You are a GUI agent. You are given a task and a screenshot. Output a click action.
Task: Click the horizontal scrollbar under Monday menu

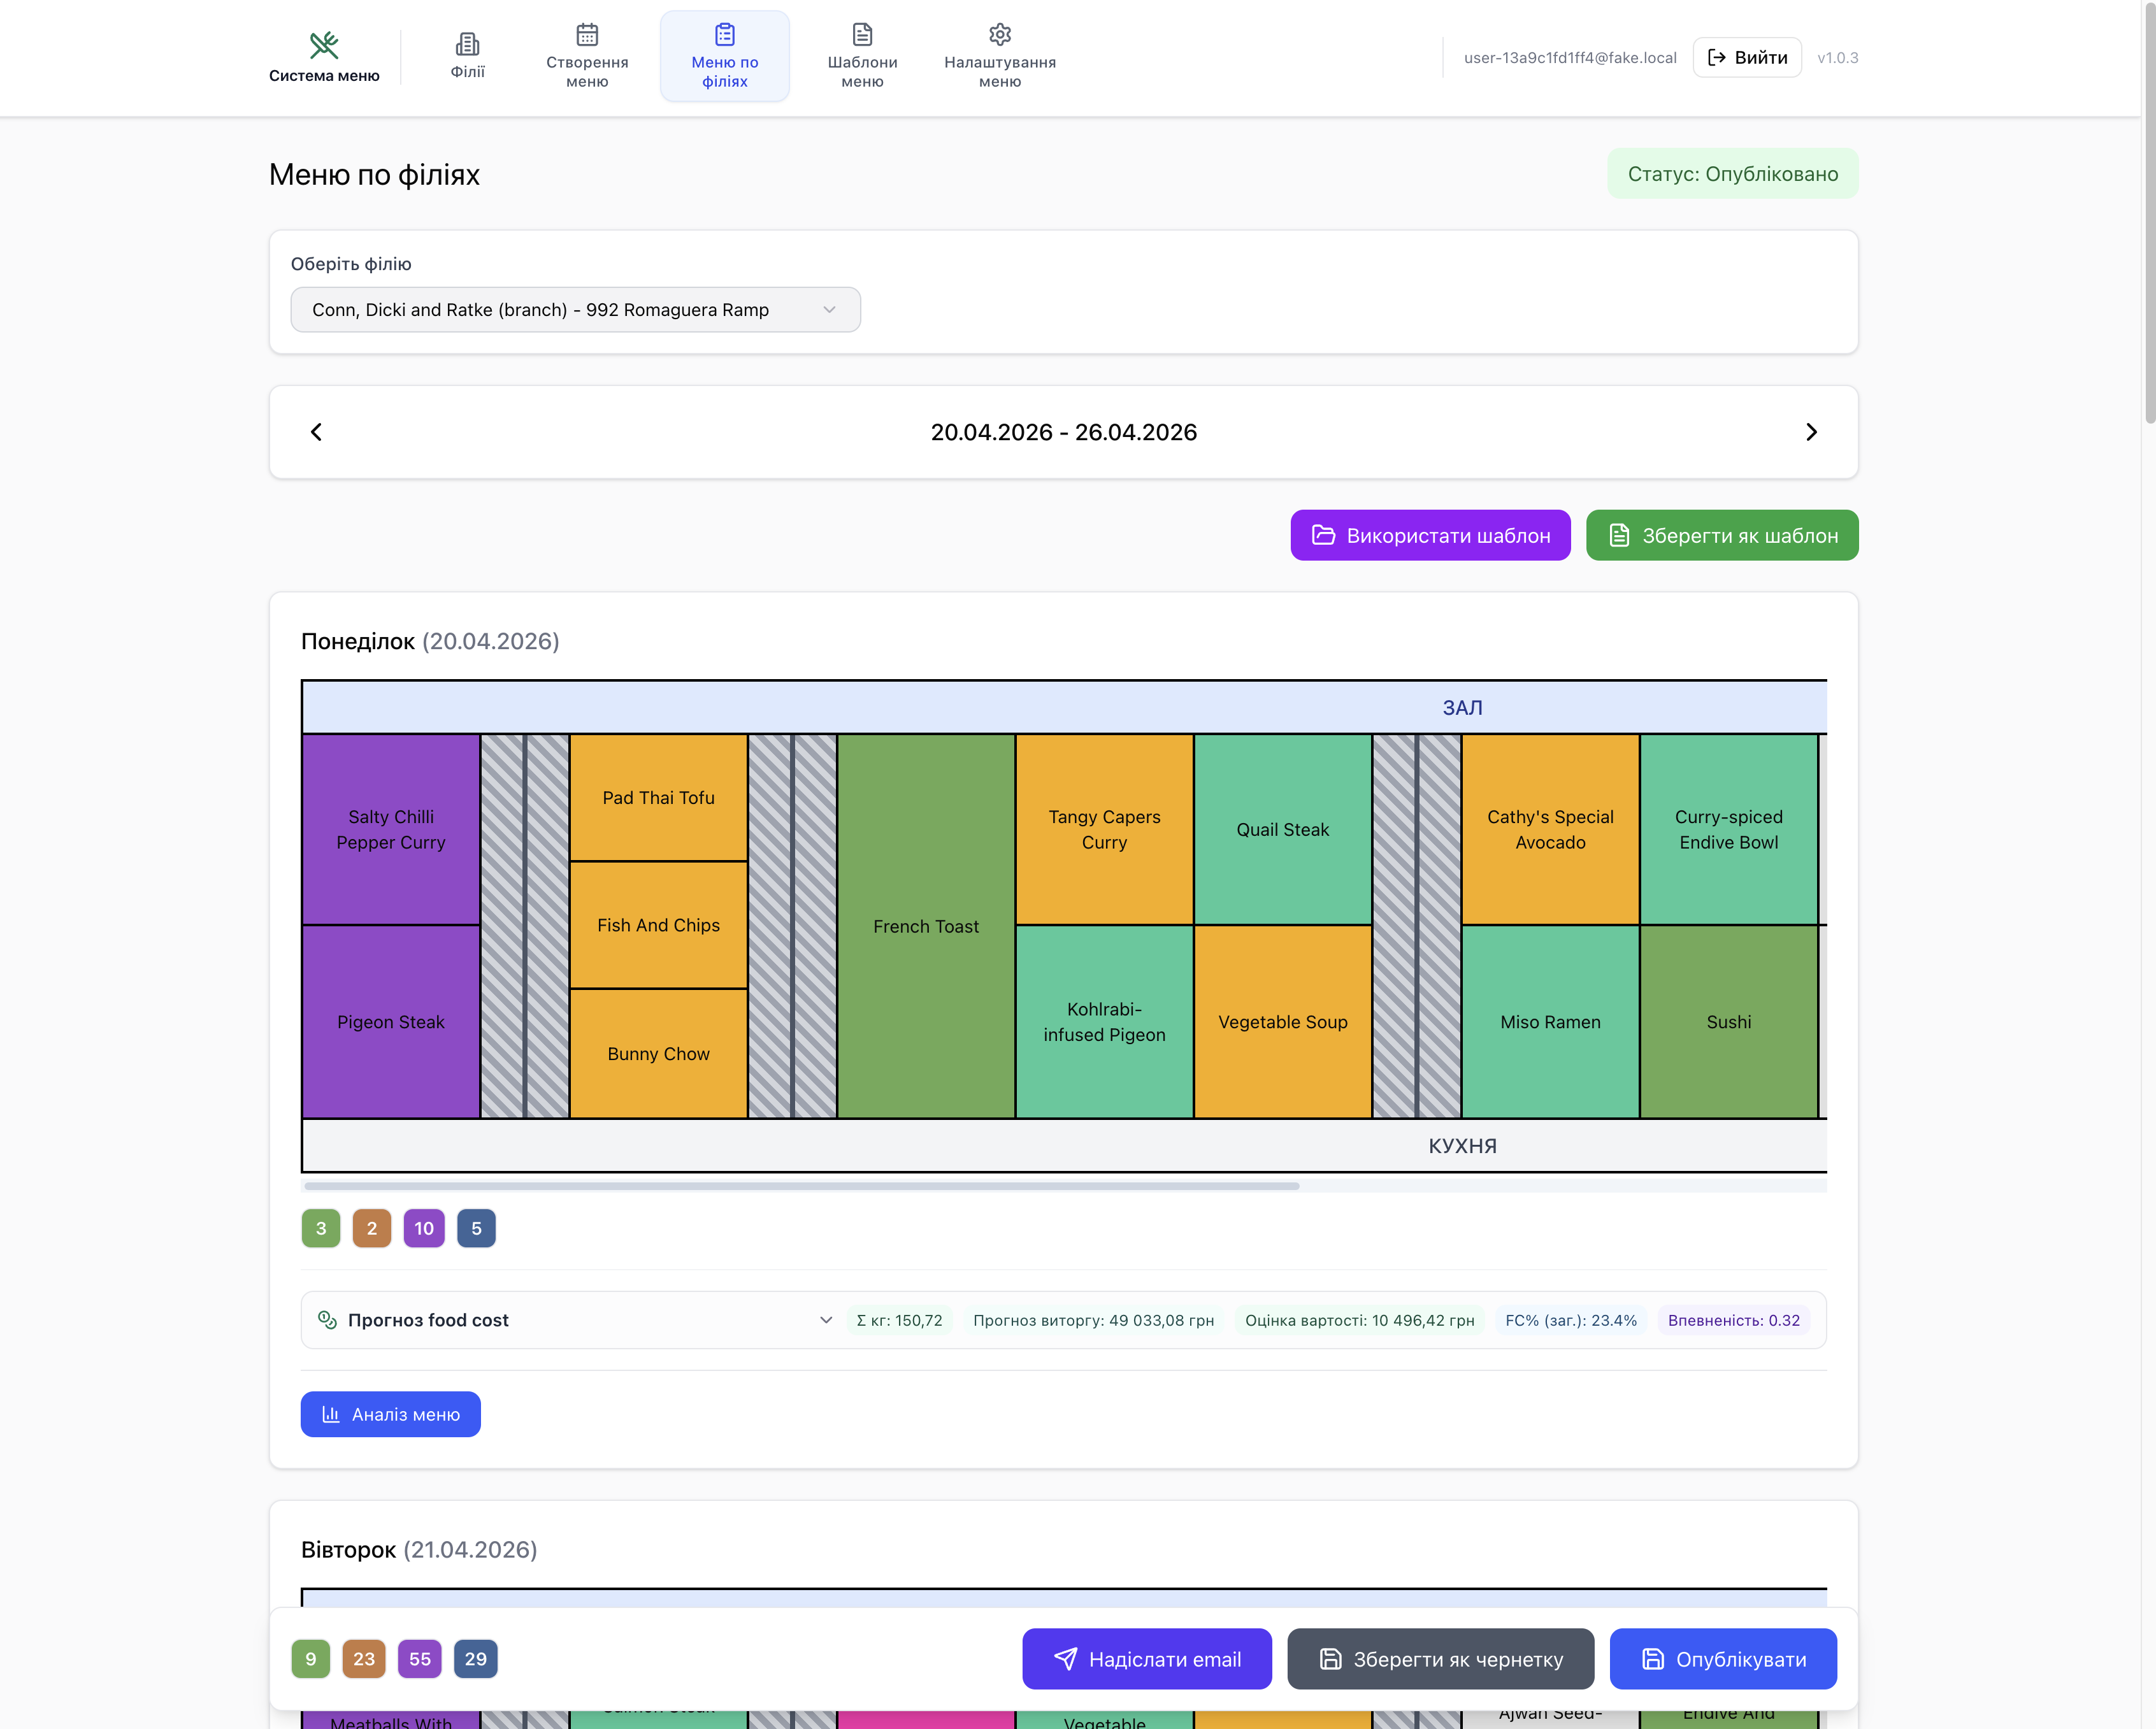802,1186
